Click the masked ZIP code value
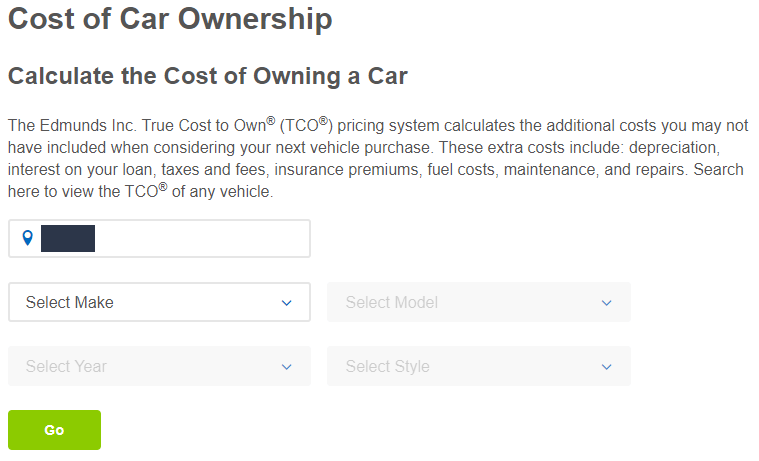 pyautogui.click(x=68, y=238)
